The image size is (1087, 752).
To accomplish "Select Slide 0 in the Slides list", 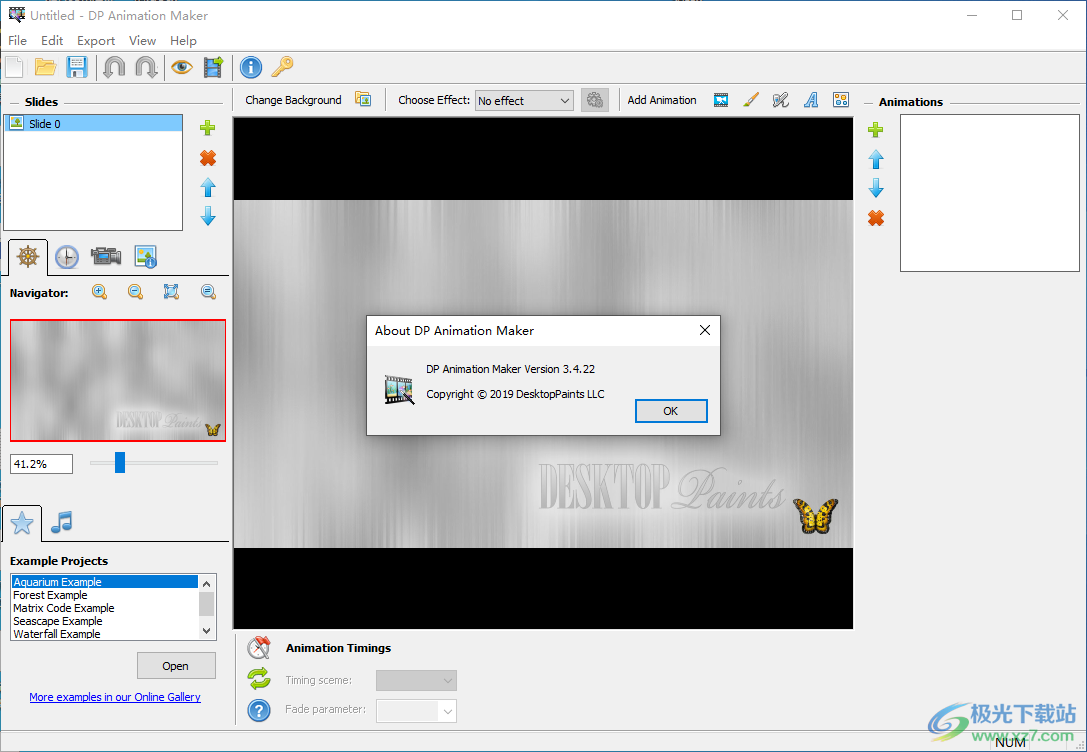I will pyautogui.click(x=93, y=123).
